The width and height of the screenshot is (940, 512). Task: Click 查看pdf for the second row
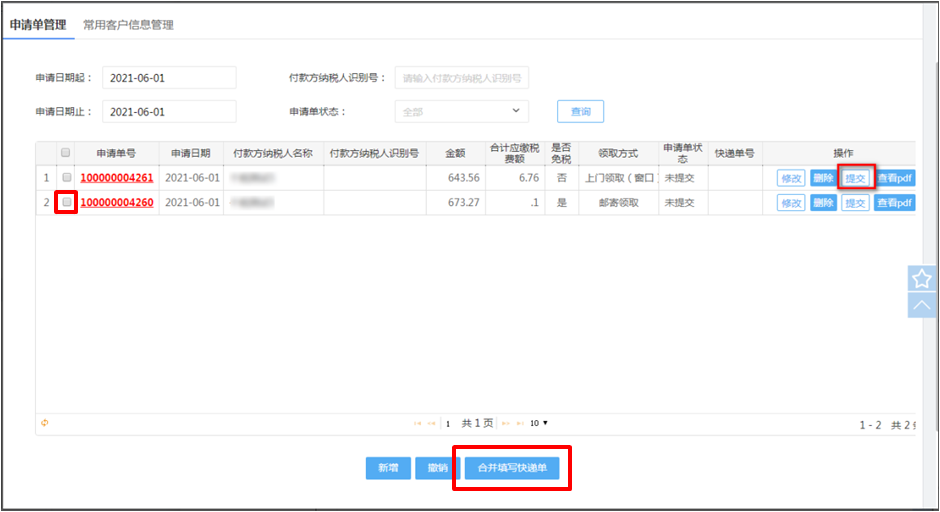894,203
